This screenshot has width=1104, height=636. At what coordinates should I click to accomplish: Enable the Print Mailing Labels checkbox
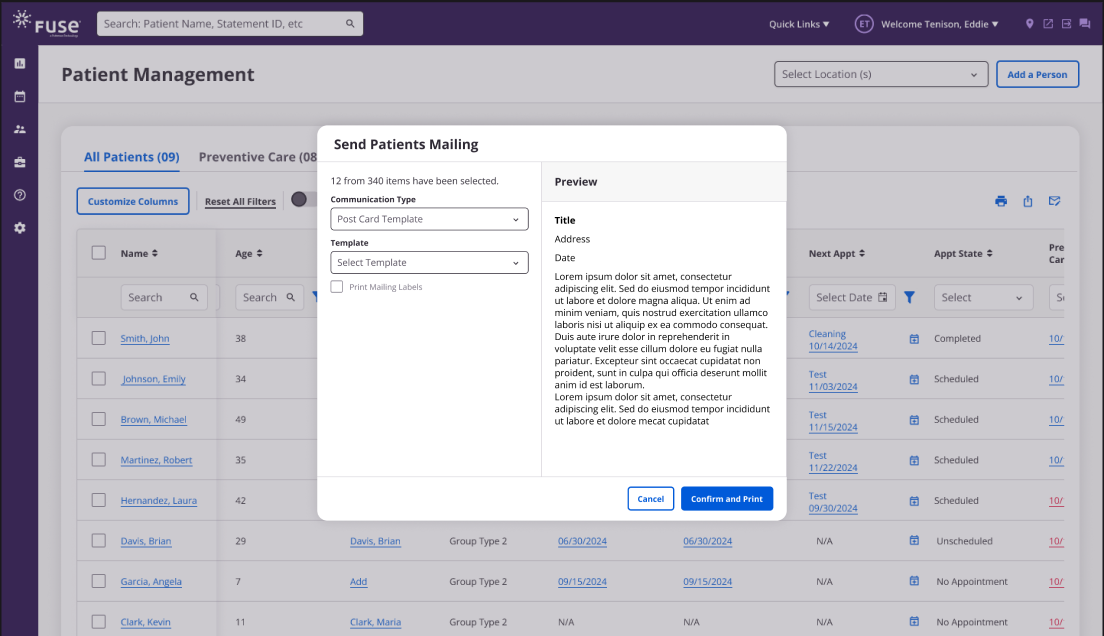pyautogui.click(x=337, y=287)
